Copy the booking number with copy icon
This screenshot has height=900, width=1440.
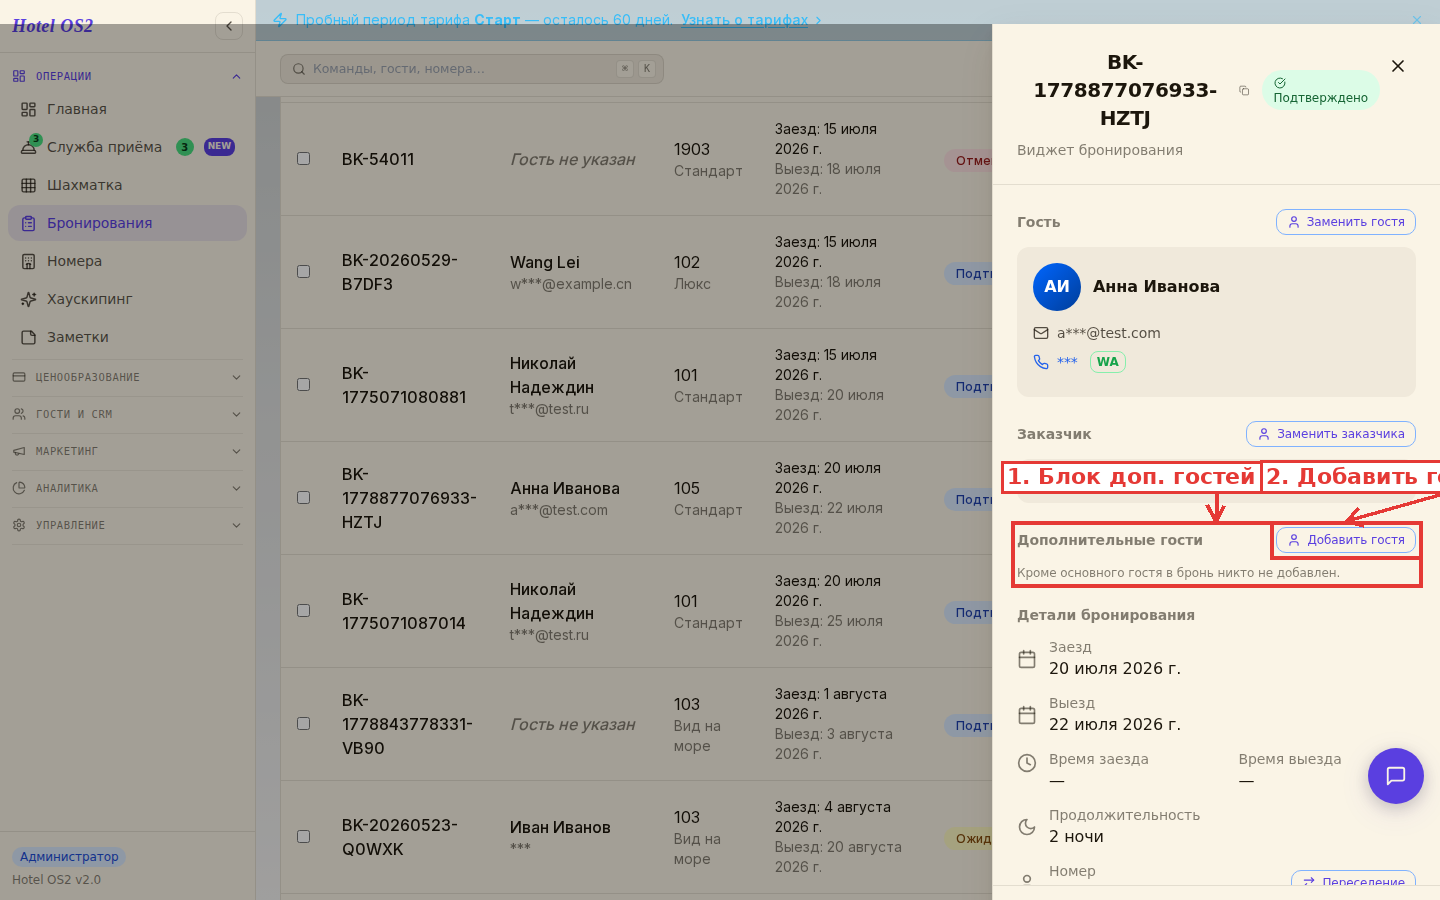[x=1244, y=91]
